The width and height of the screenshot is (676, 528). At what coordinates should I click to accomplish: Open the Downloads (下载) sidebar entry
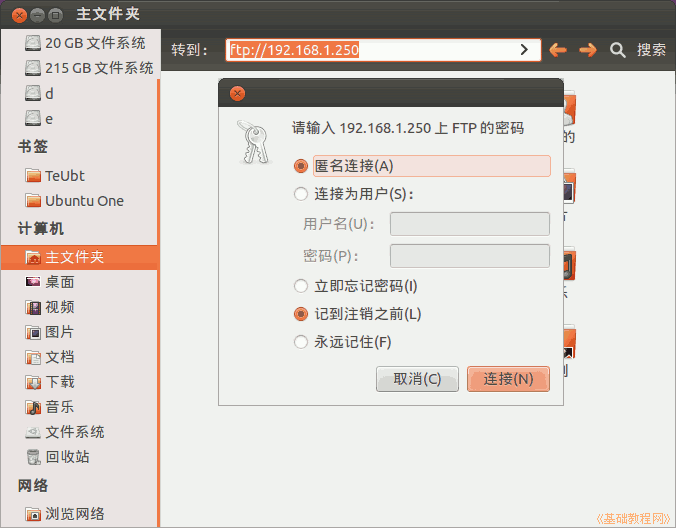(x=59, y=382)
